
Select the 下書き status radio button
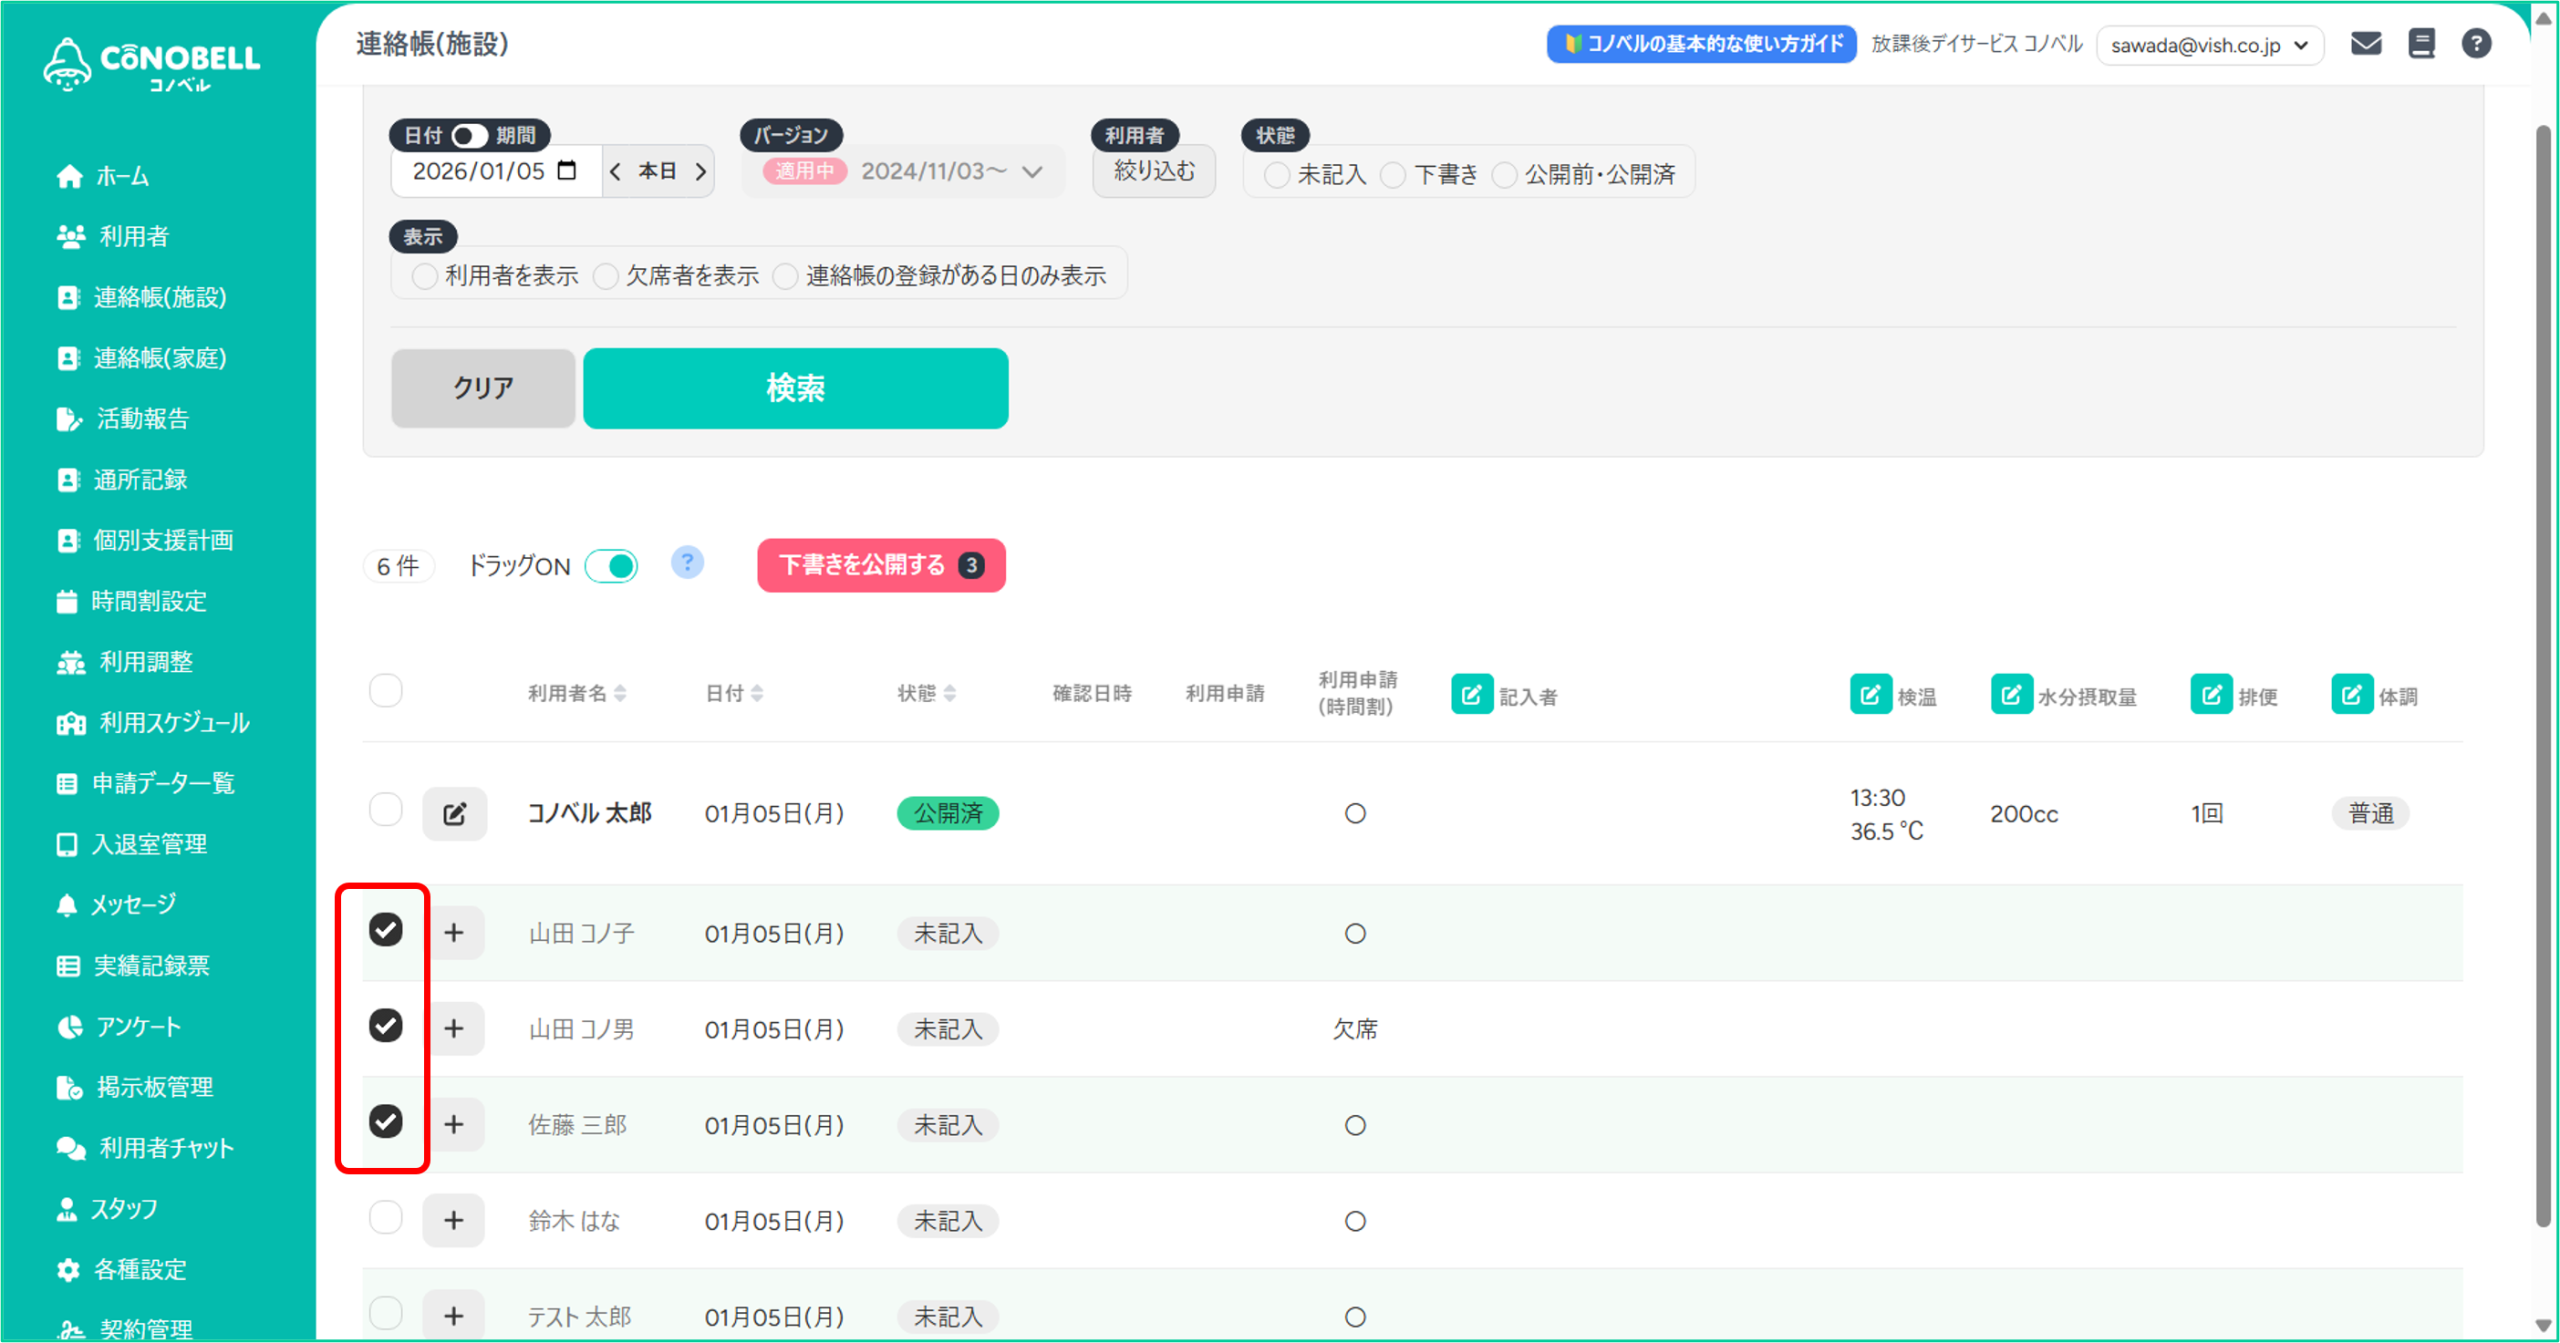coord(1393,175)
